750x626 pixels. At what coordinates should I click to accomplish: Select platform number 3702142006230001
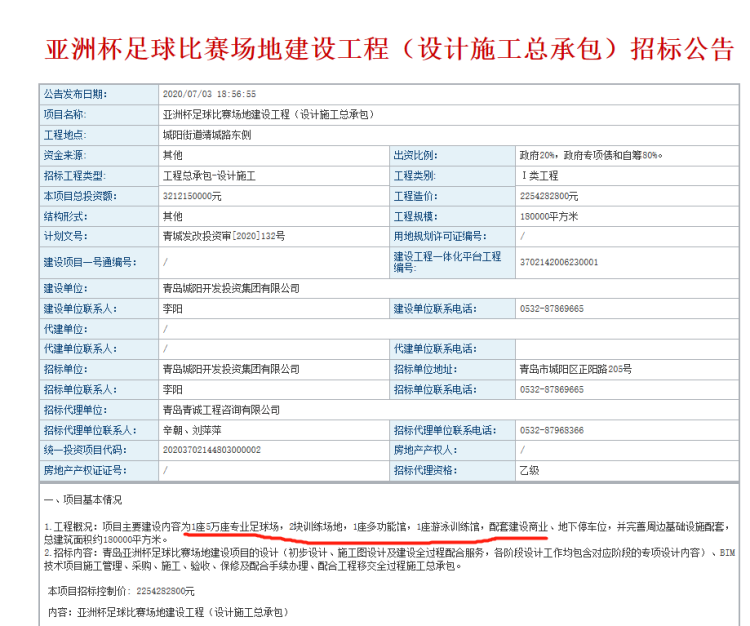coord(559,263)
